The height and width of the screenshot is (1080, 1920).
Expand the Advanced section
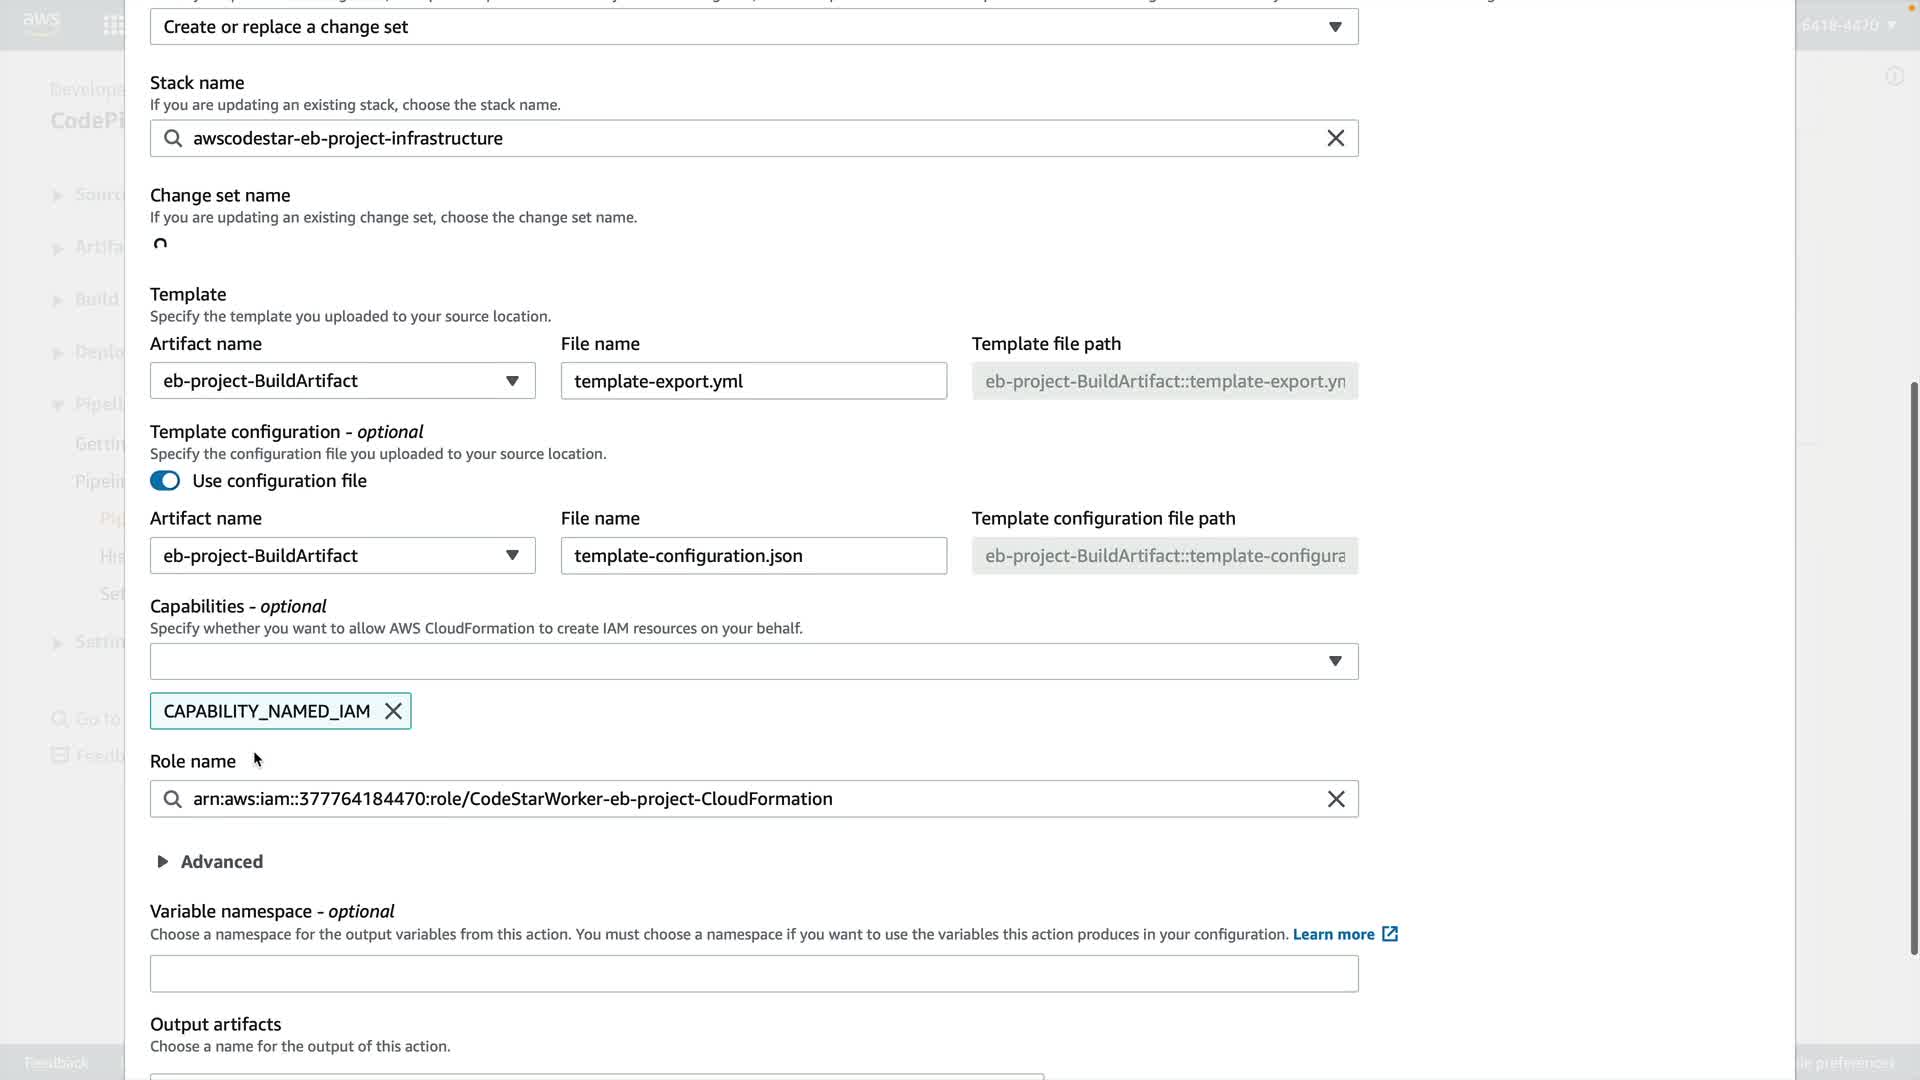[x=210, y=862]
